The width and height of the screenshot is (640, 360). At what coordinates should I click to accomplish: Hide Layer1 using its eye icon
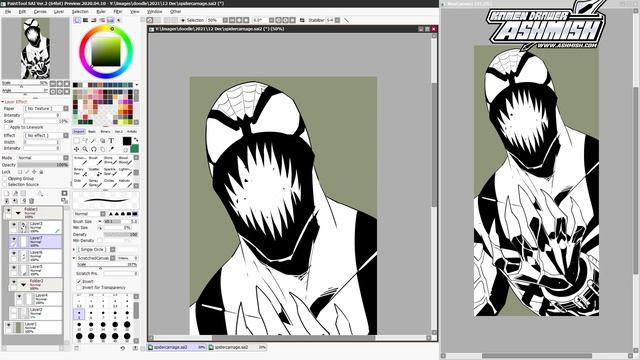[8, 325]
